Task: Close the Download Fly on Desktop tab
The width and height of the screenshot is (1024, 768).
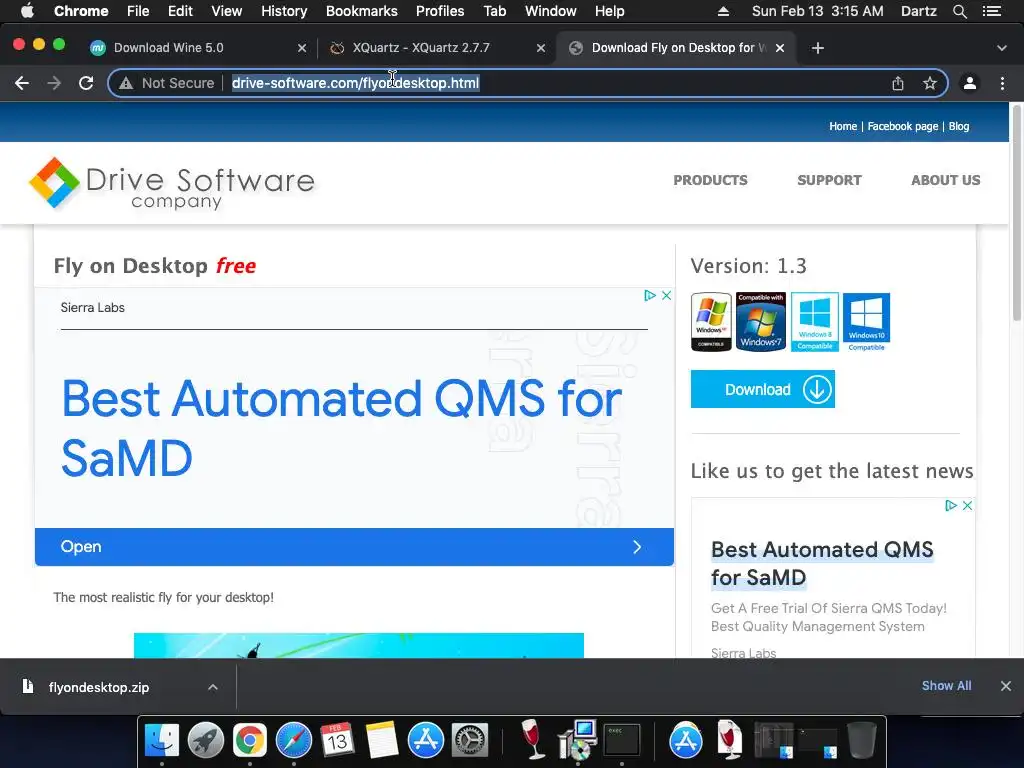Action: click(780, 48)
